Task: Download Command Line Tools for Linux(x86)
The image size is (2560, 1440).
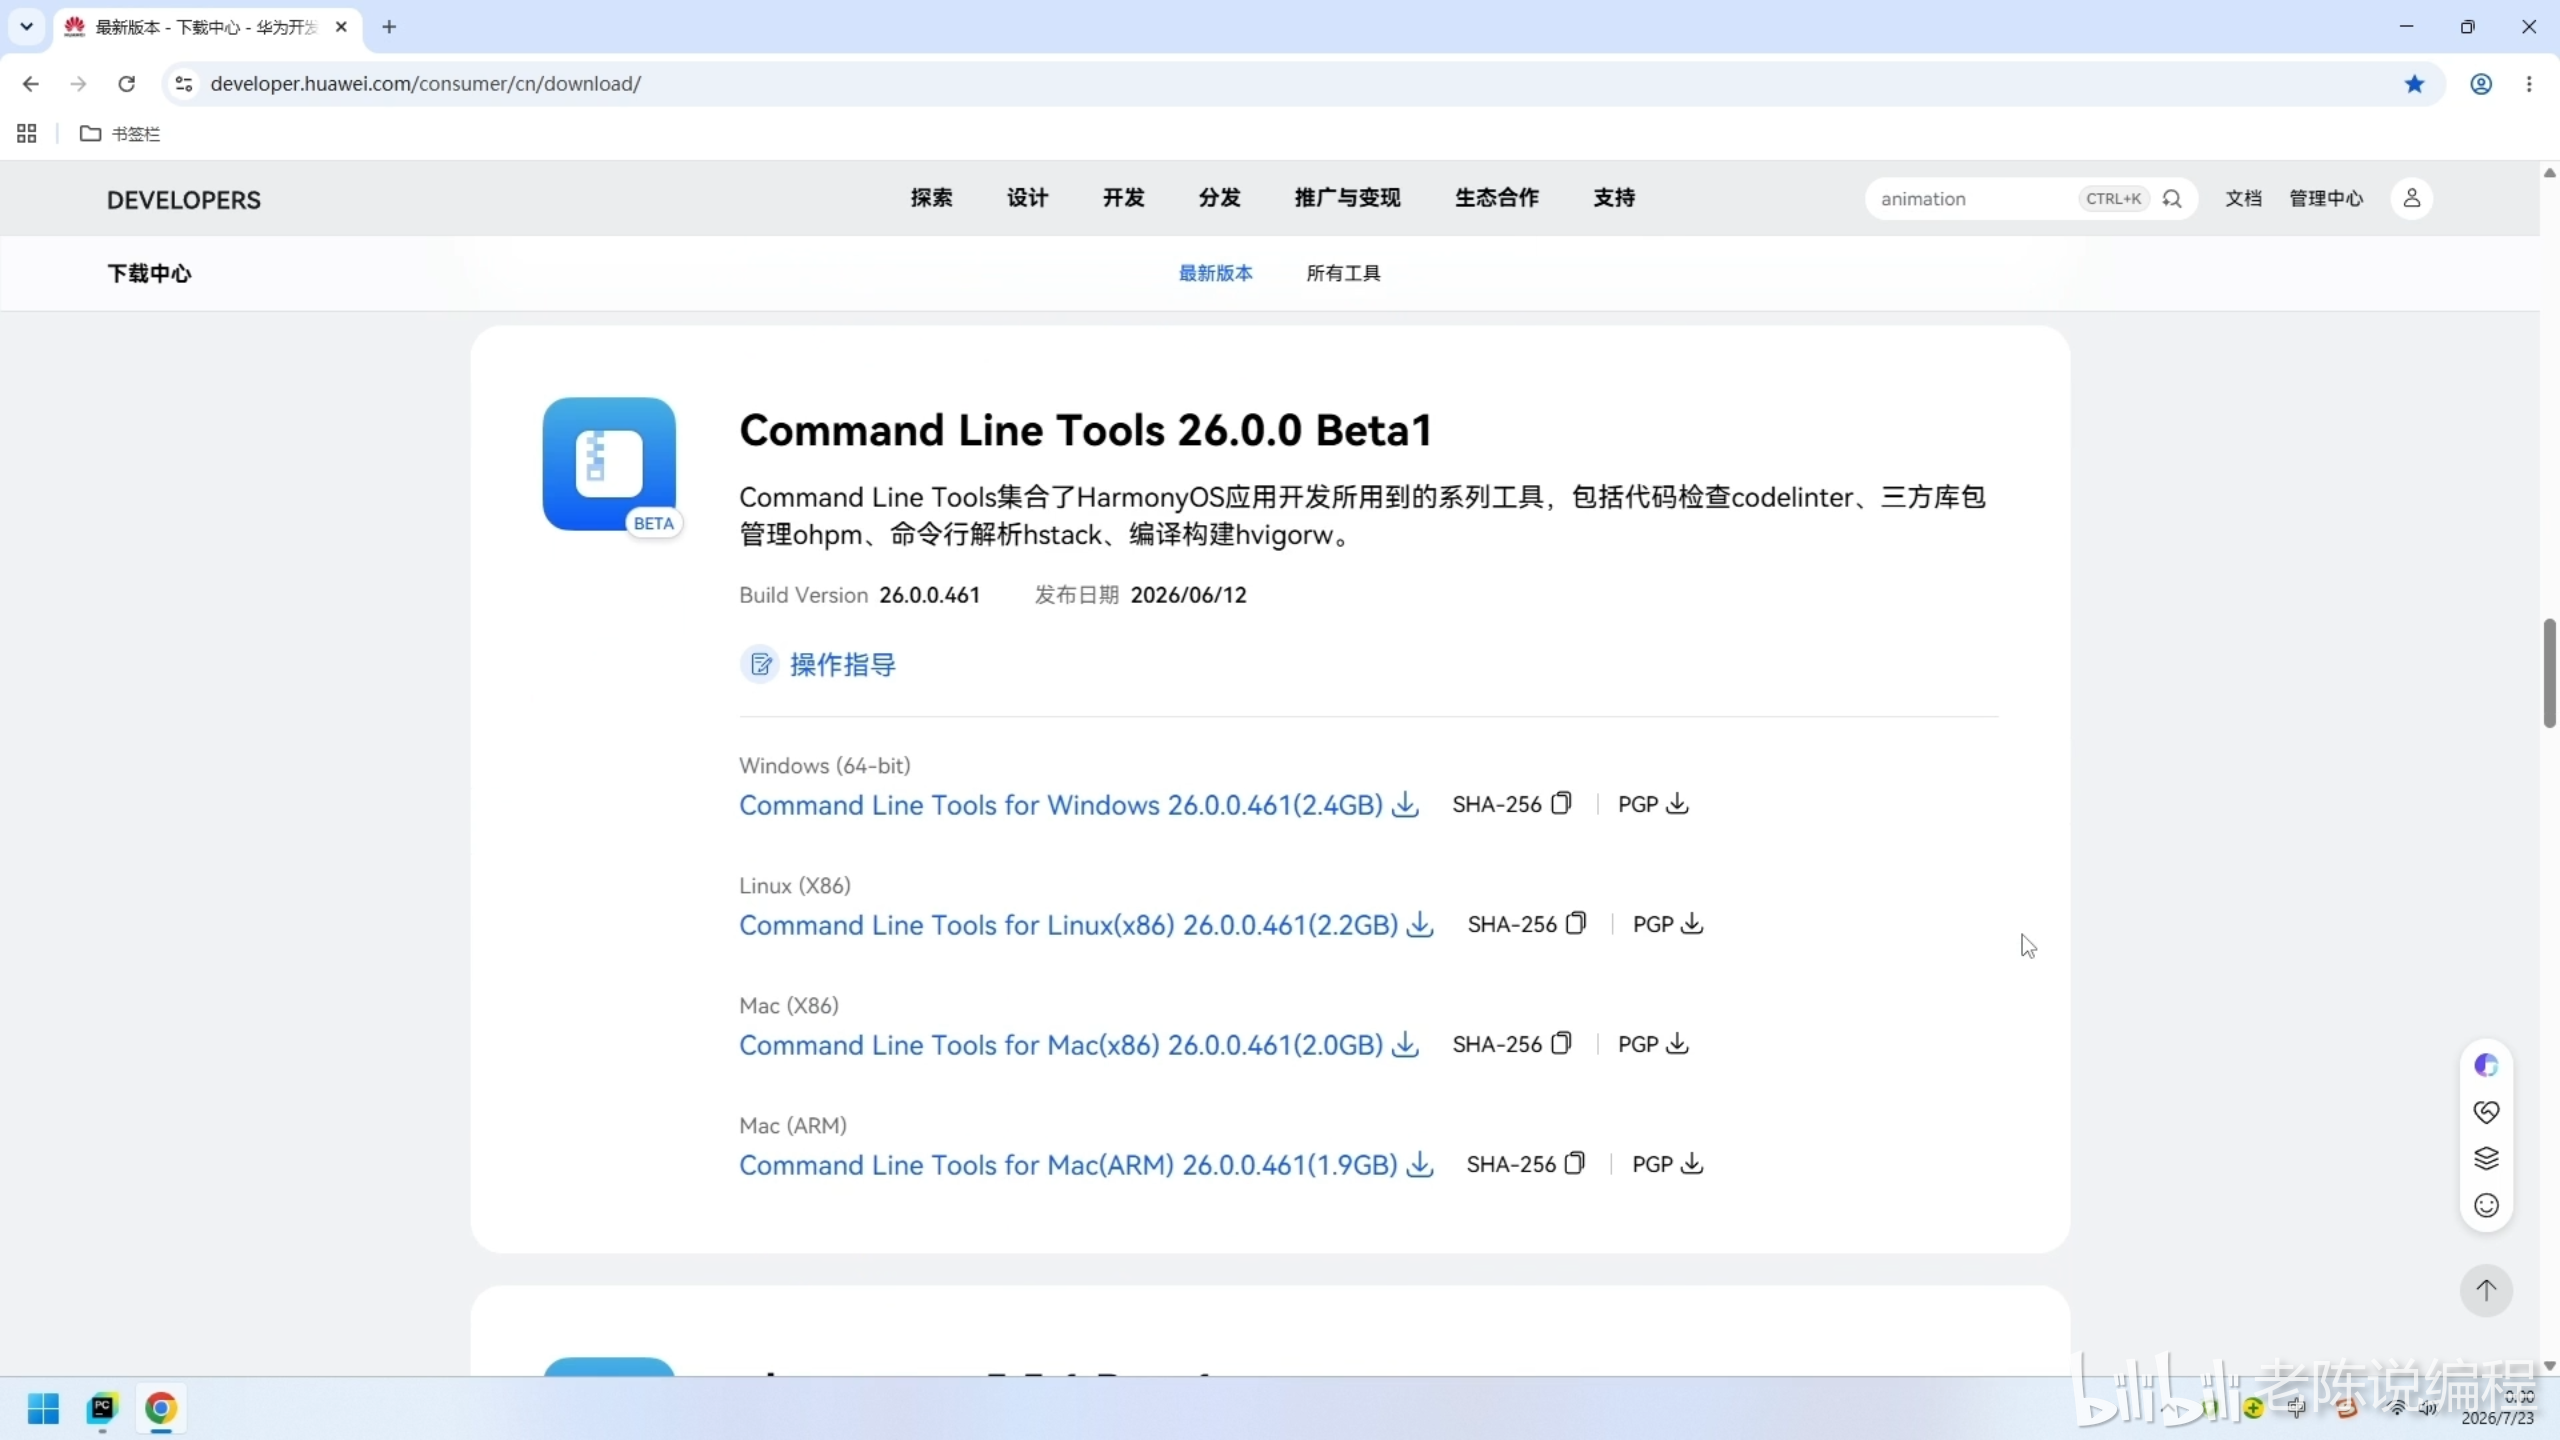Action: (1086, 925)
